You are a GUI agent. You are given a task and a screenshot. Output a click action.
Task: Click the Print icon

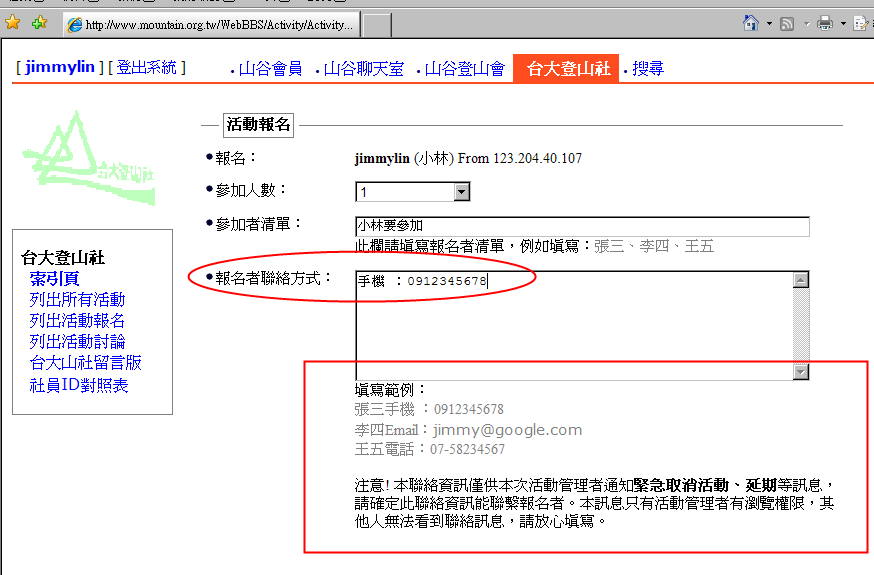(x=824, y=23)
